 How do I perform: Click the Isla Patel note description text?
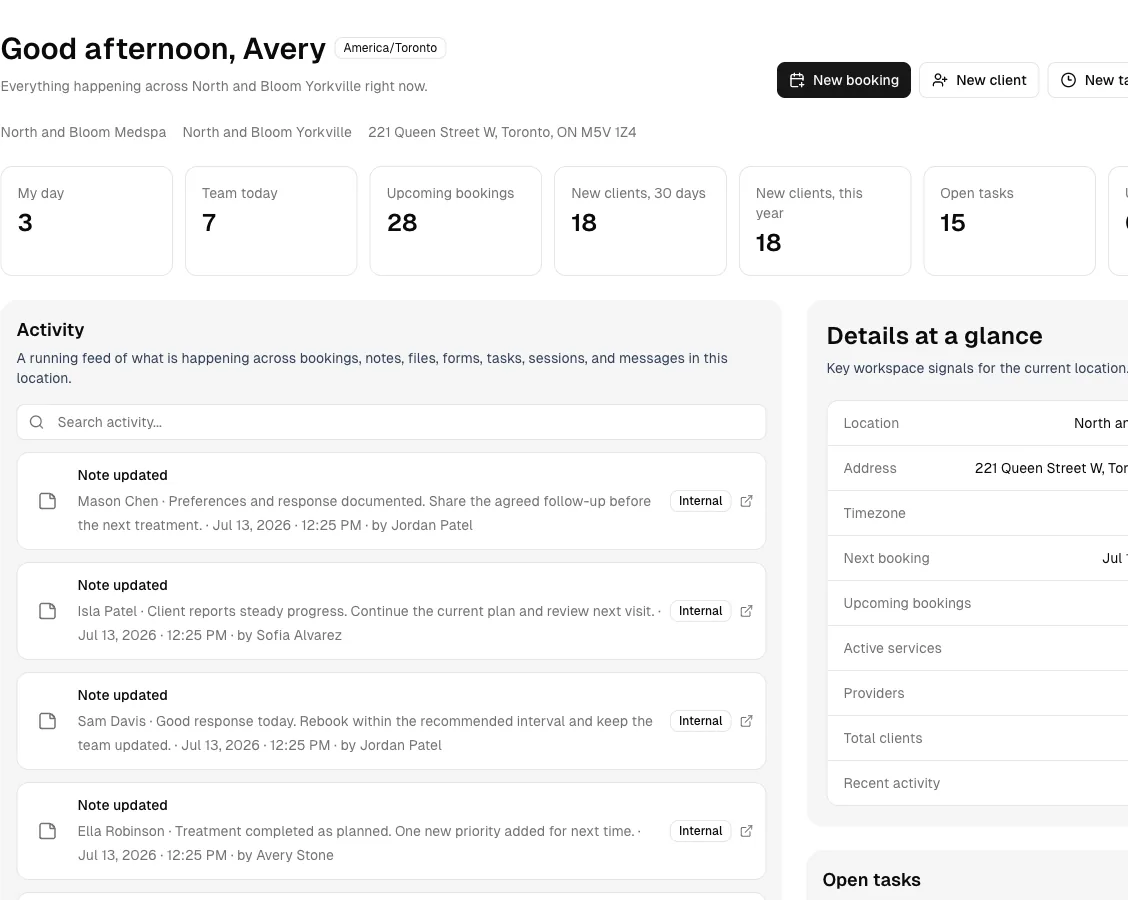tap(369, 624)
